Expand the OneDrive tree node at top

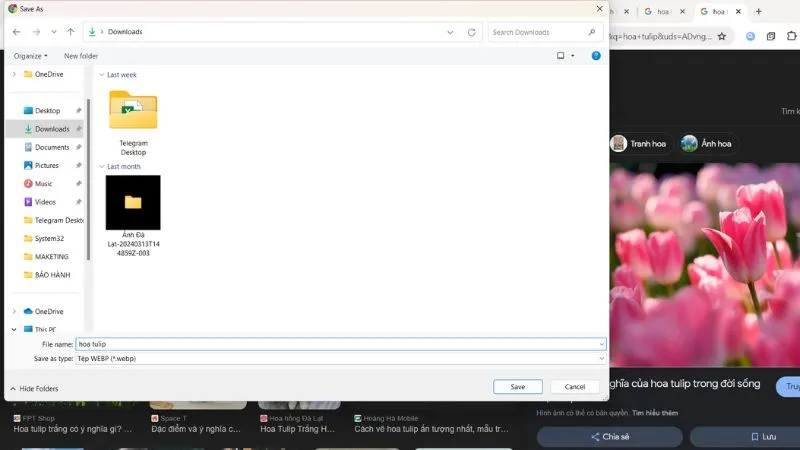point(14,74)
